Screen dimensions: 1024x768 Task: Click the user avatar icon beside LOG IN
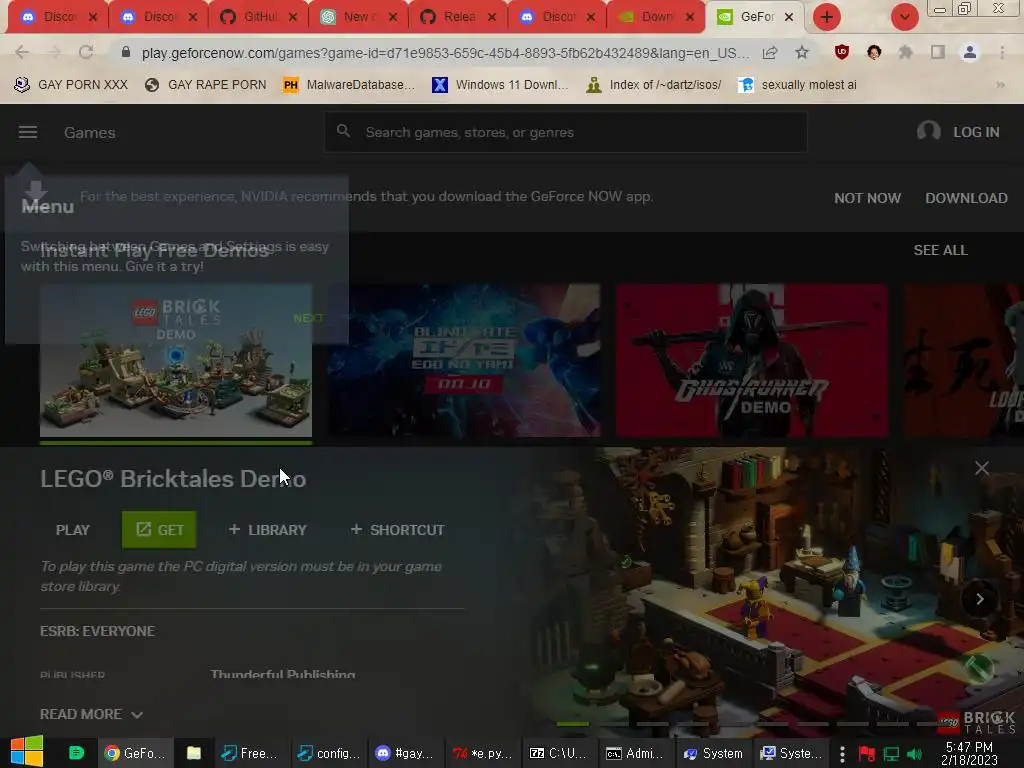click(x=928, y=132)
